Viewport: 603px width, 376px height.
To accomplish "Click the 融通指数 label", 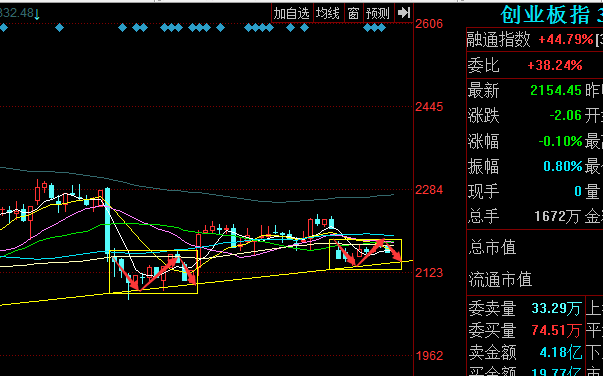I will pyautogui.click(x=498, y=40).
